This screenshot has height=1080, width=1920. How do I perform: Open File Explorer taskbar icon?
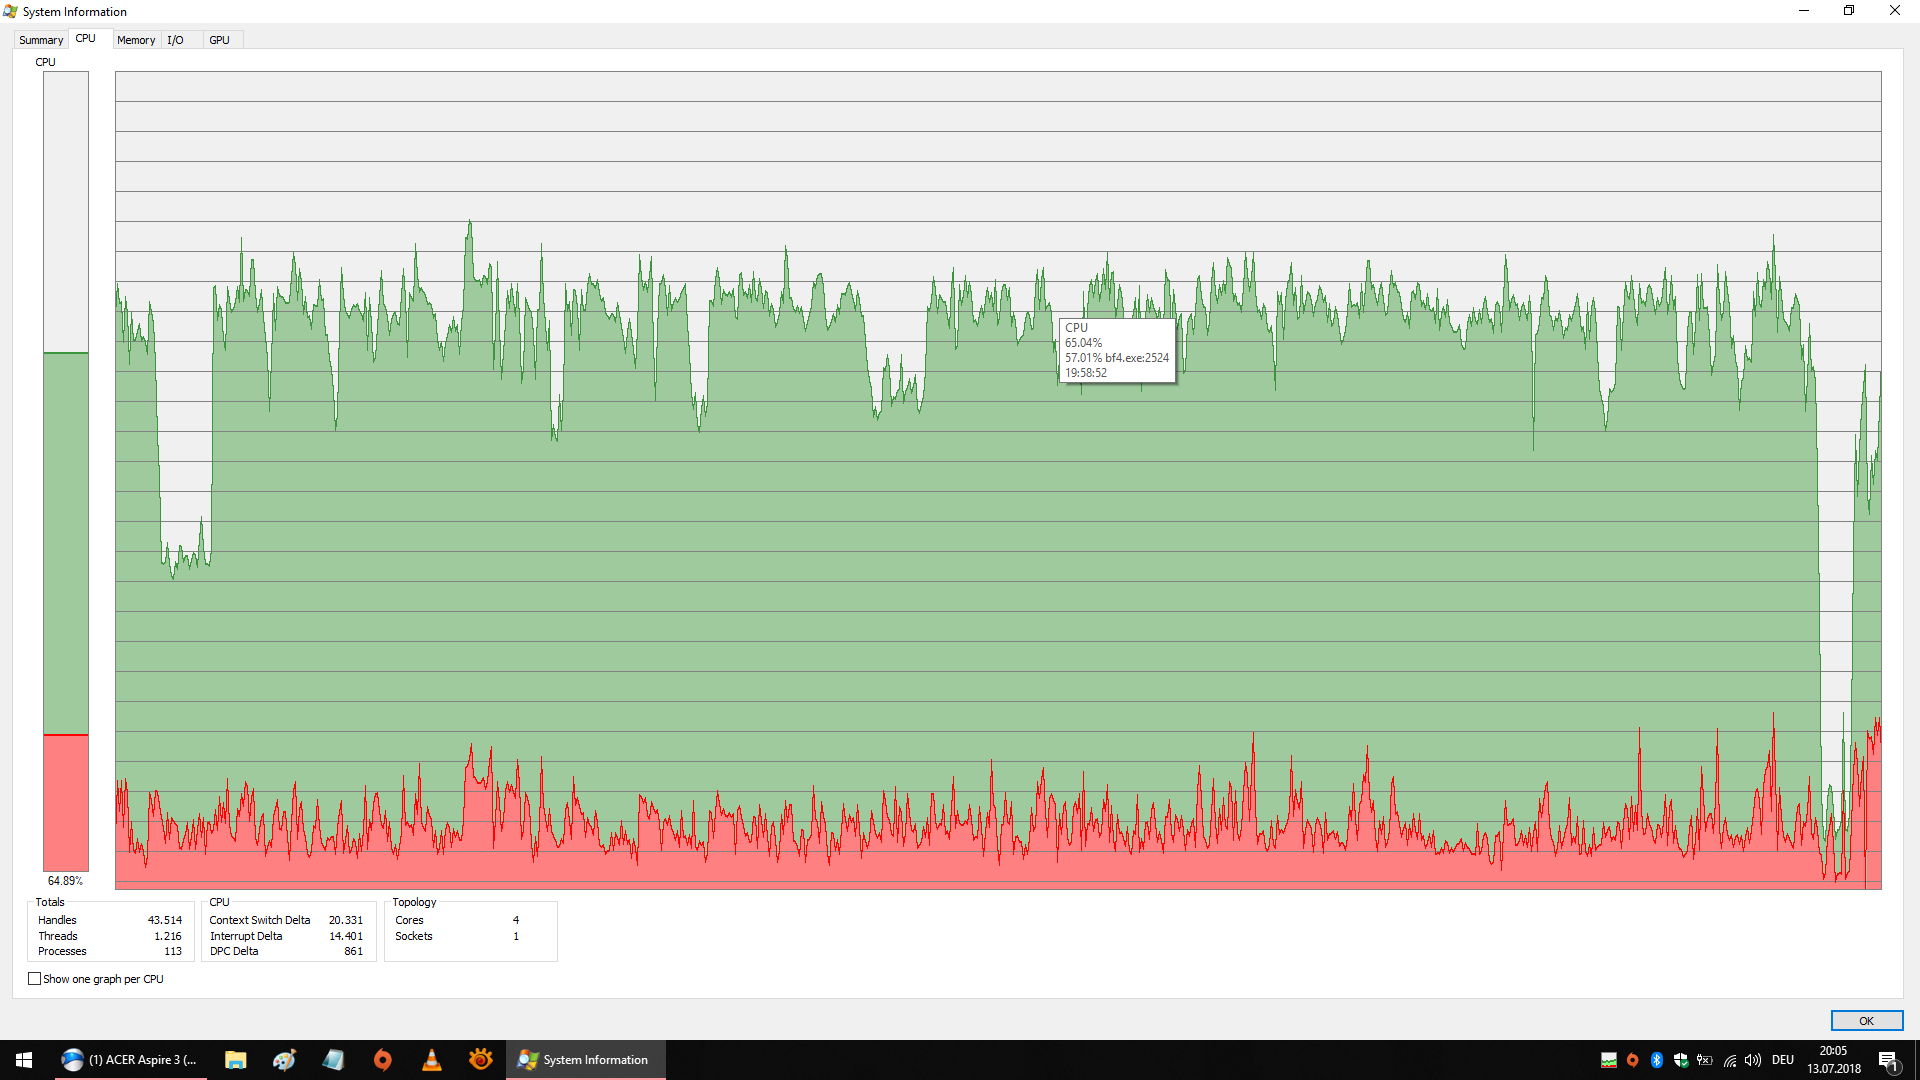click(236, 1059)
